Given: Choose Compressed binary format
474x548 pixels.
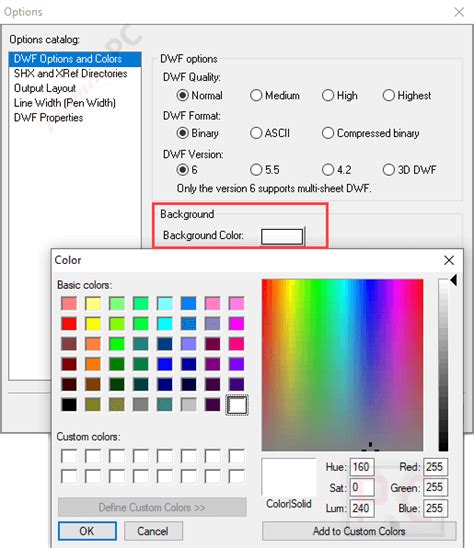Looking at the screenshot, I should pyautogui.click(x=370, y=133).
